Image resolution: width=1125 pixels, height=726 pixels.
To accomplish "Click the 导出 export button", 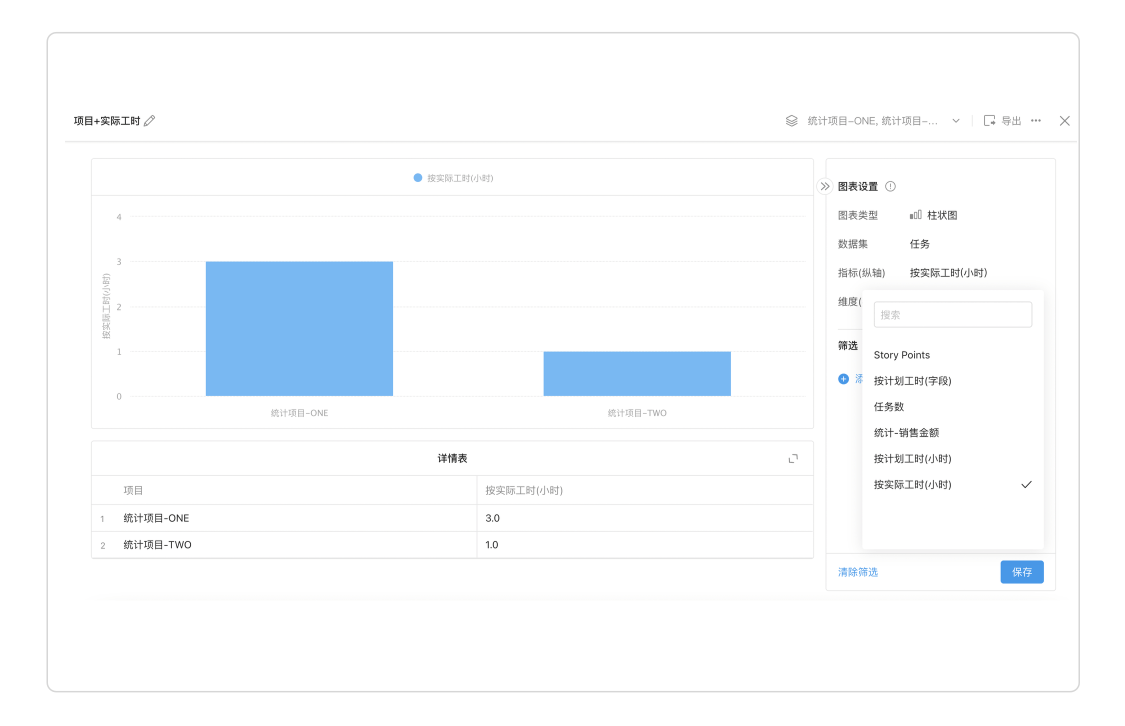I will 1002,121.
